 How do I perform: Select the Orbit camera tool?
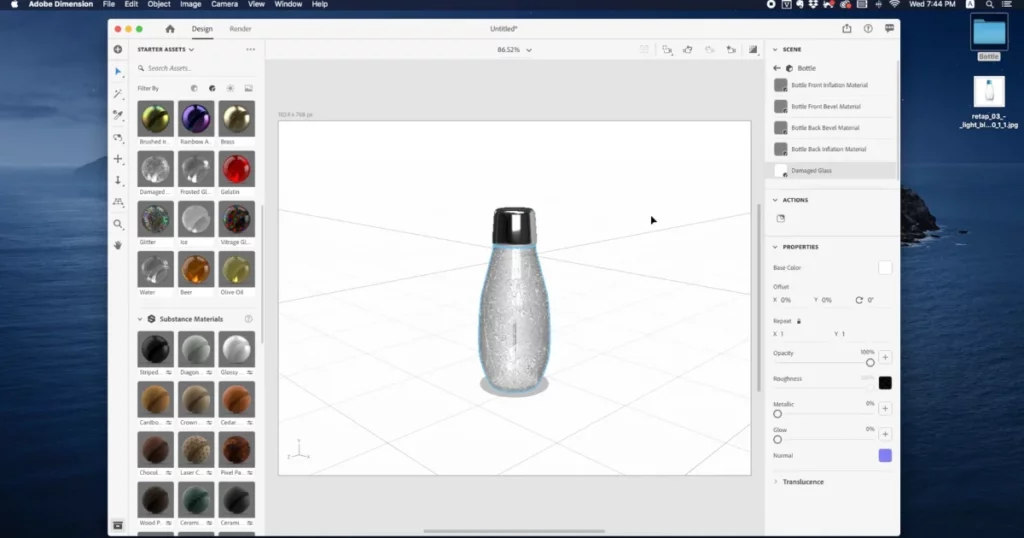[x=118, y=138]
